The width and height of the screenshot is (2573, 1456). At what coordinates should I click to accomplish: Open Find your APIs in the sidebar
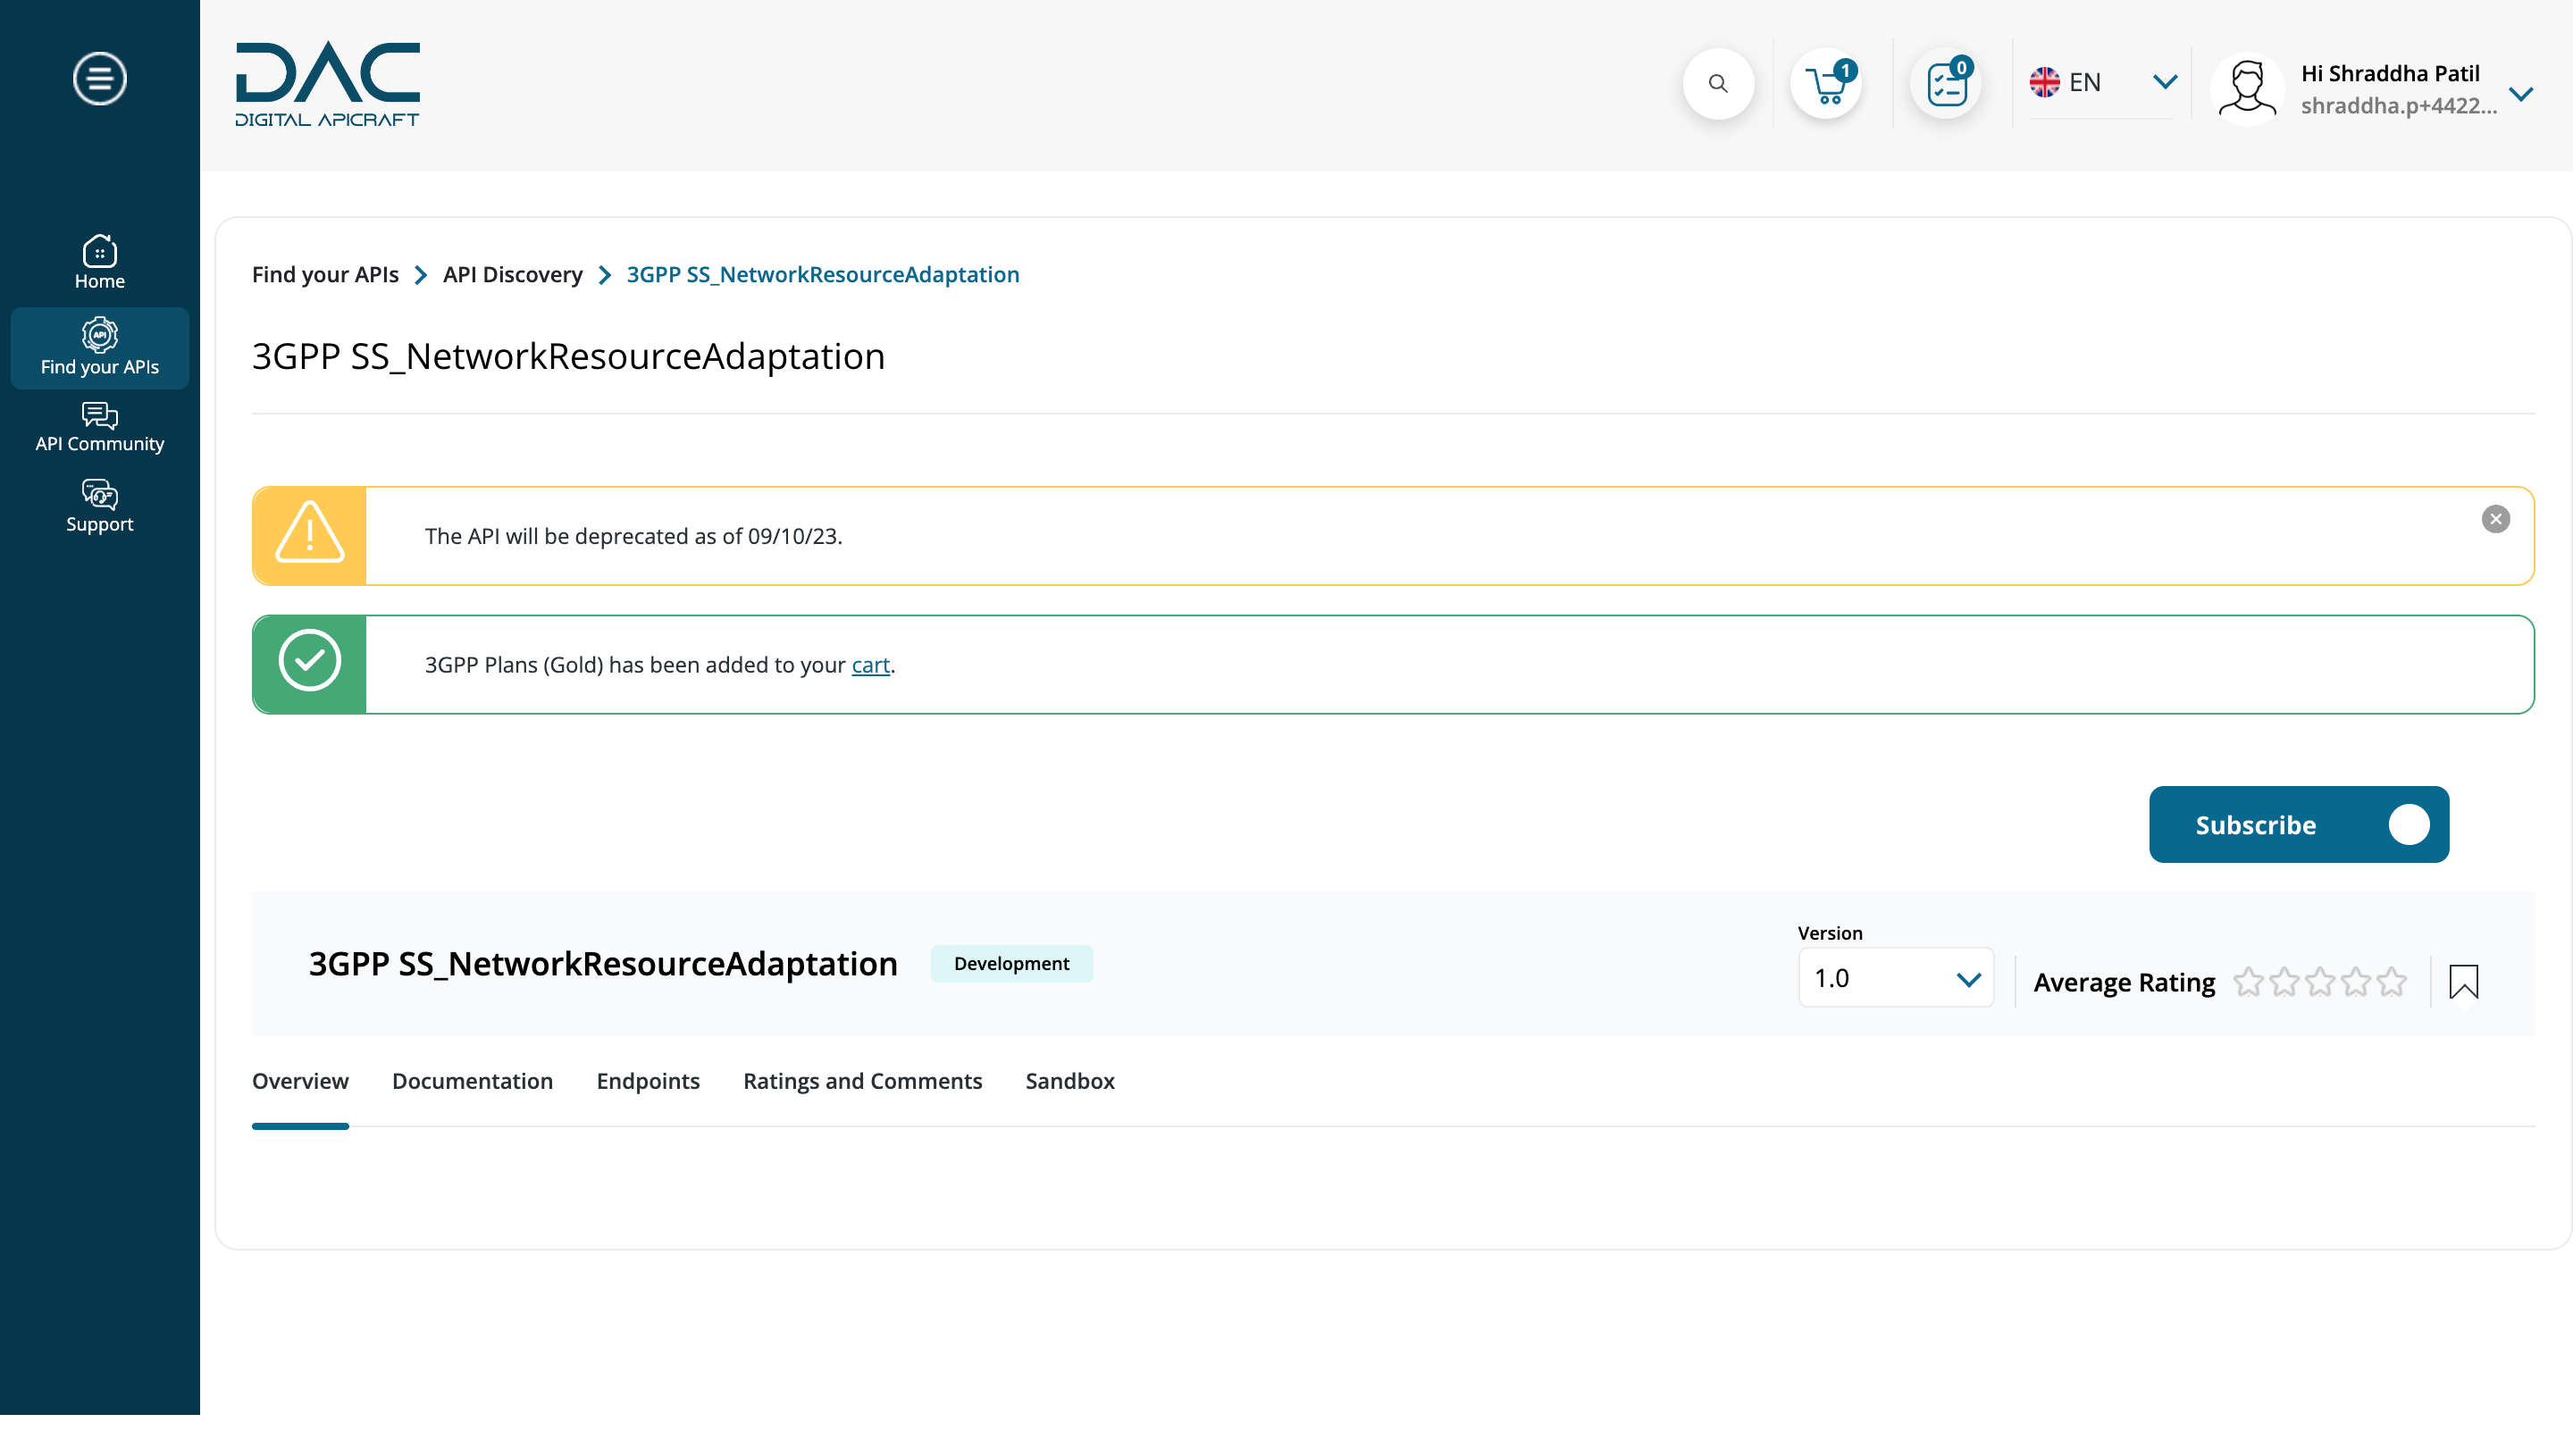click(x=100, y=347)
